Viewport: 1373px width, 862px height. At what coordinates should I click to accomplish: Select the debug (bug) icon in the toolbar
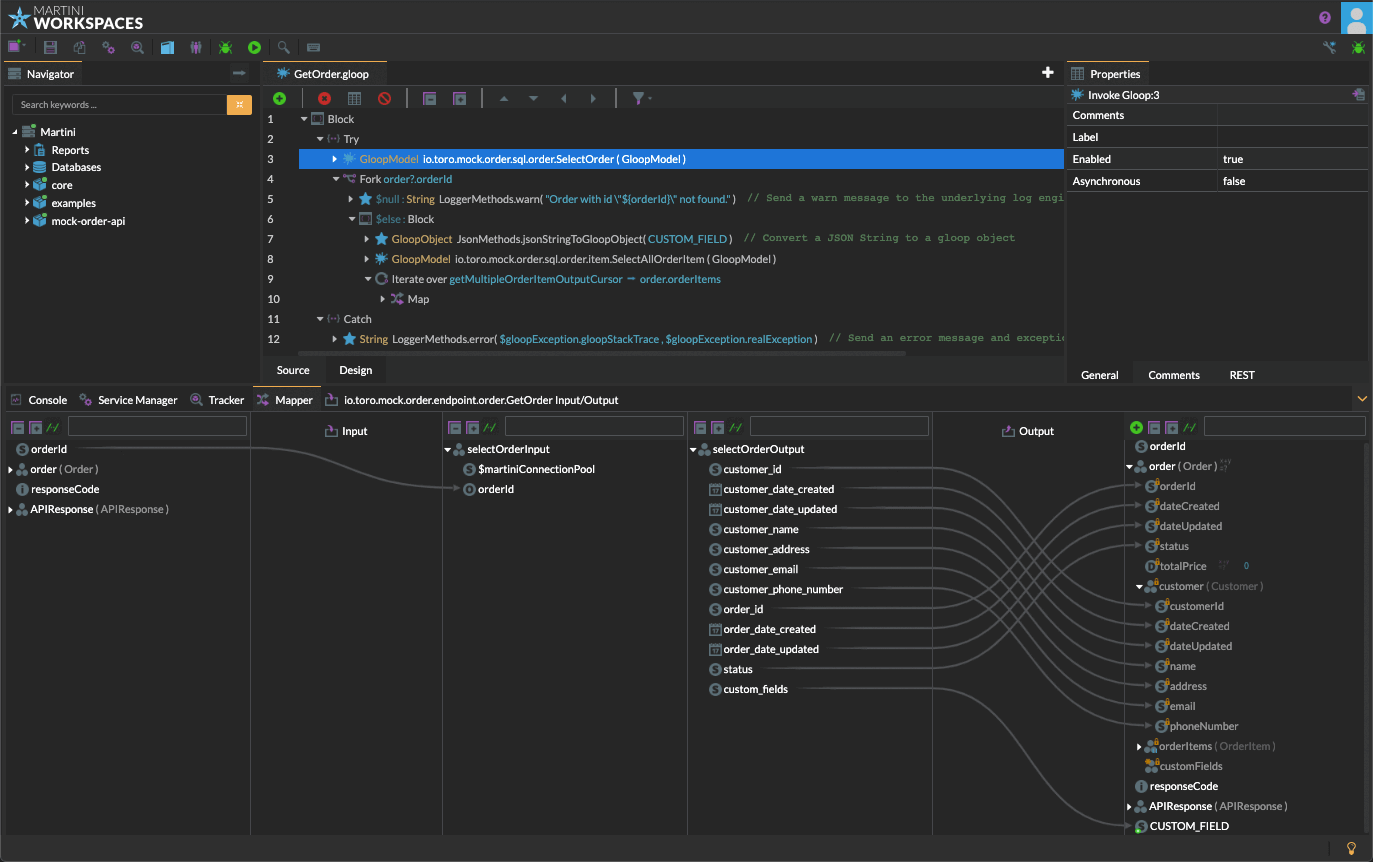click(x=226, y=47)
